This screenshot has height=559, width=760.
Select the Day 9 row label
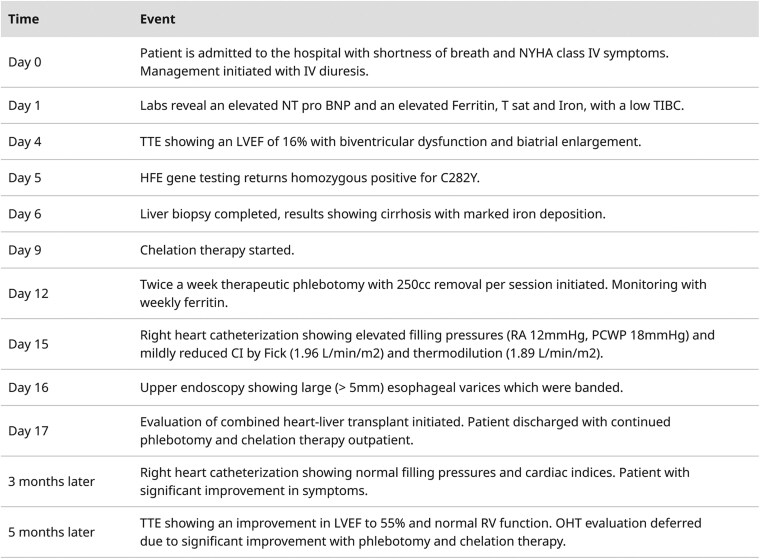[25, 250]
